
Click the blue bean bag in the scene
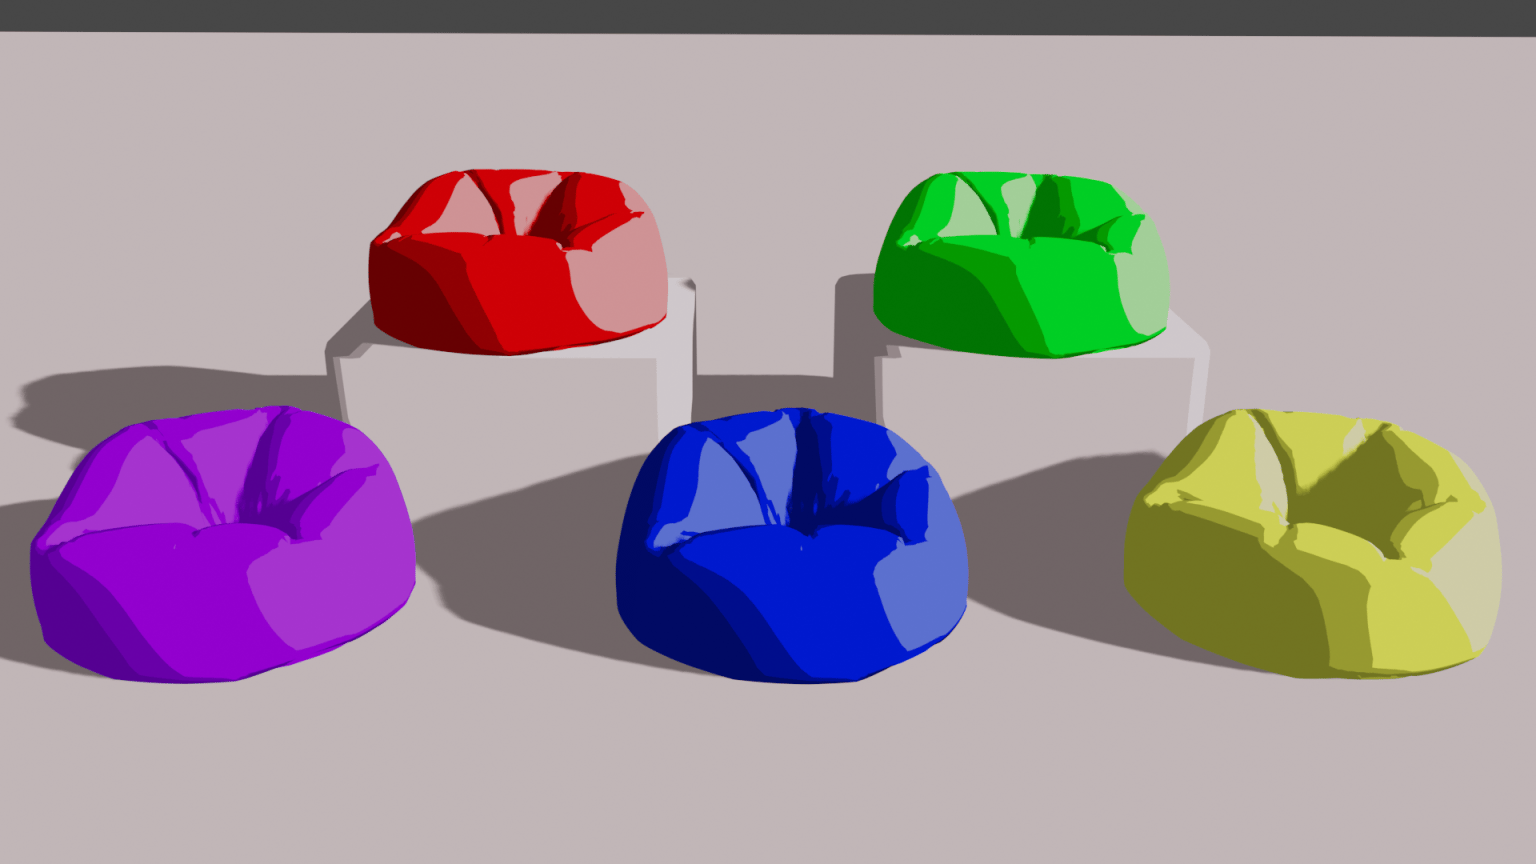(x=792, y=546)
